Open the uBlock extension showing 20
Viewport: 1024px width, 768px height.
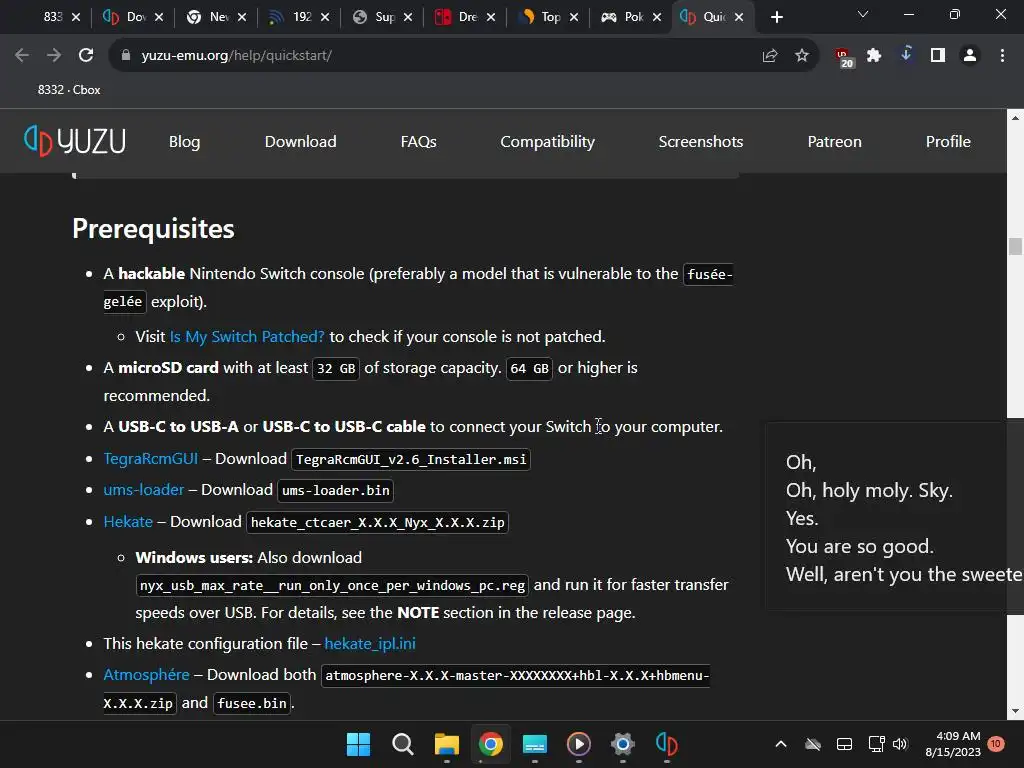pyautogui.click(x=844, y=57)
